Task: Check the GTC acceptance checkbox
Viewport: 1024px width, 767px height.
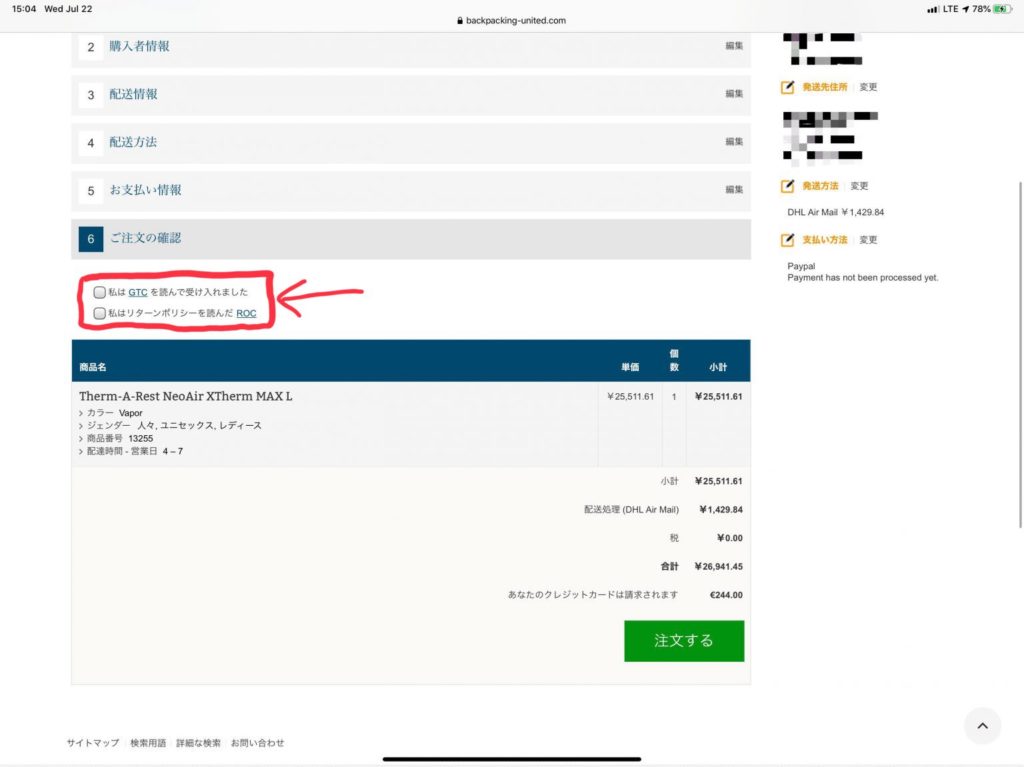Action: (99, 292)
